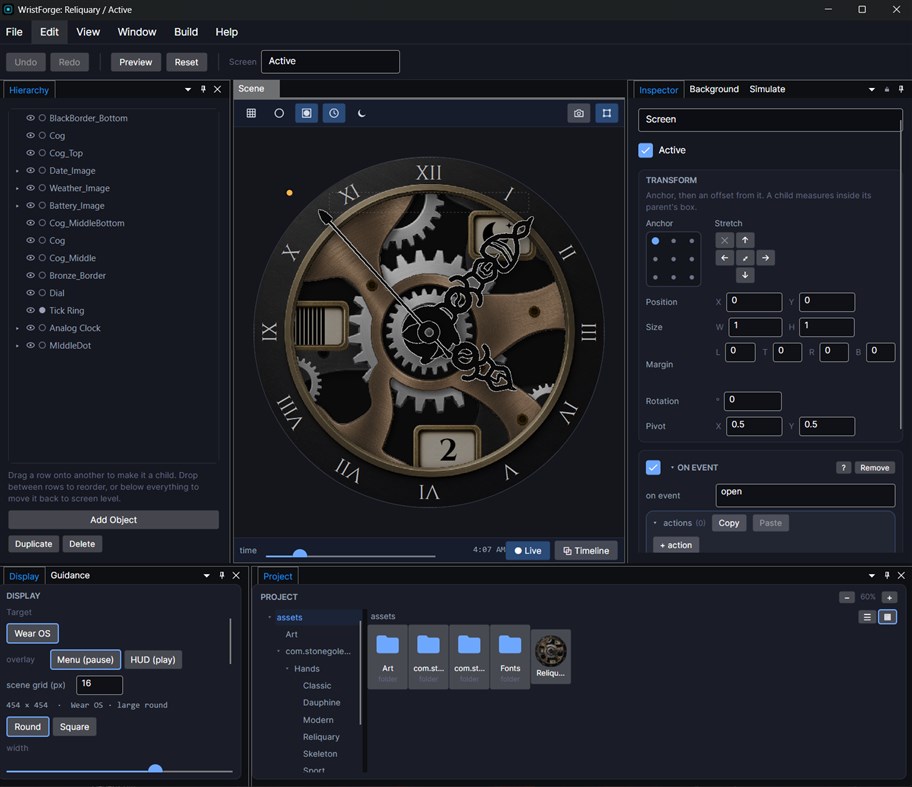Image resolution: width=912 pixels, height=787 pixels.
Task: Click the lock icon in Inspector header
Action: (x=887, y=89)
